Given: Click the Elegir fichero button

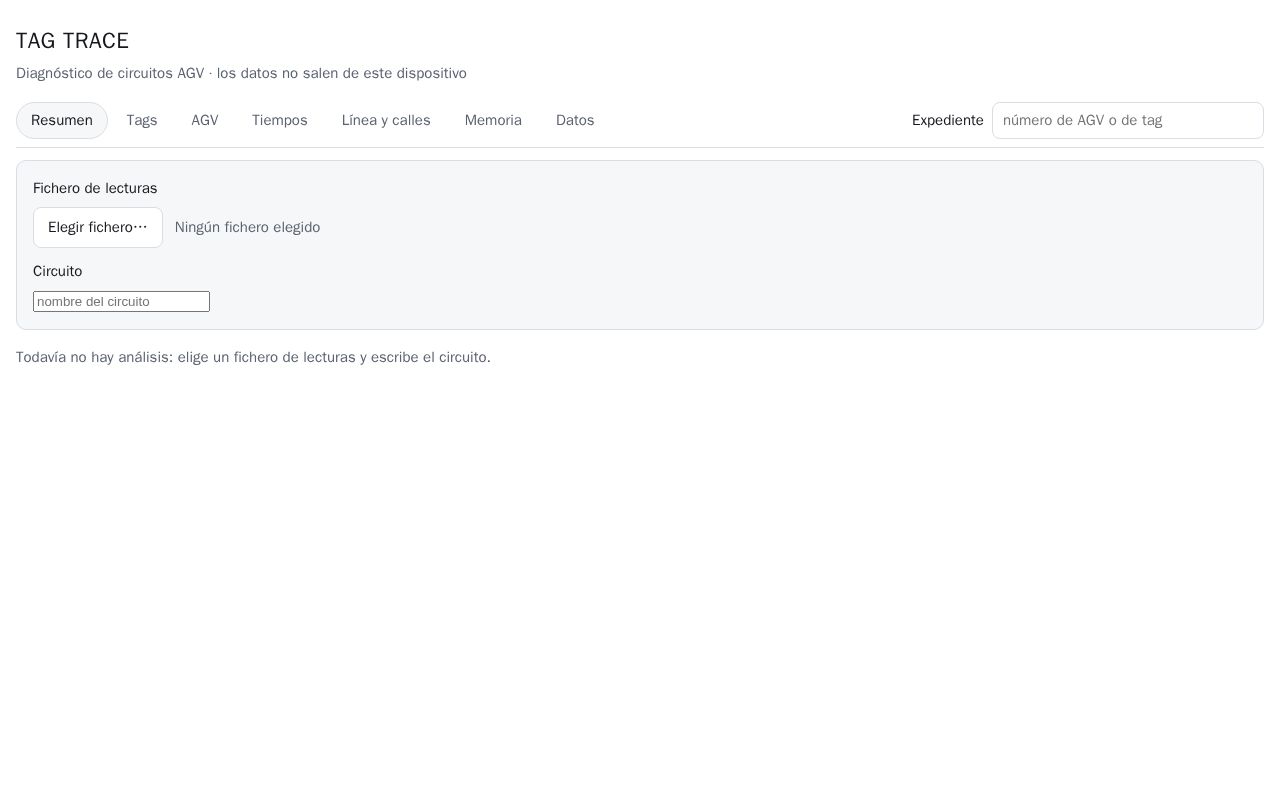Looking at the screenshot, I should 98,227.
